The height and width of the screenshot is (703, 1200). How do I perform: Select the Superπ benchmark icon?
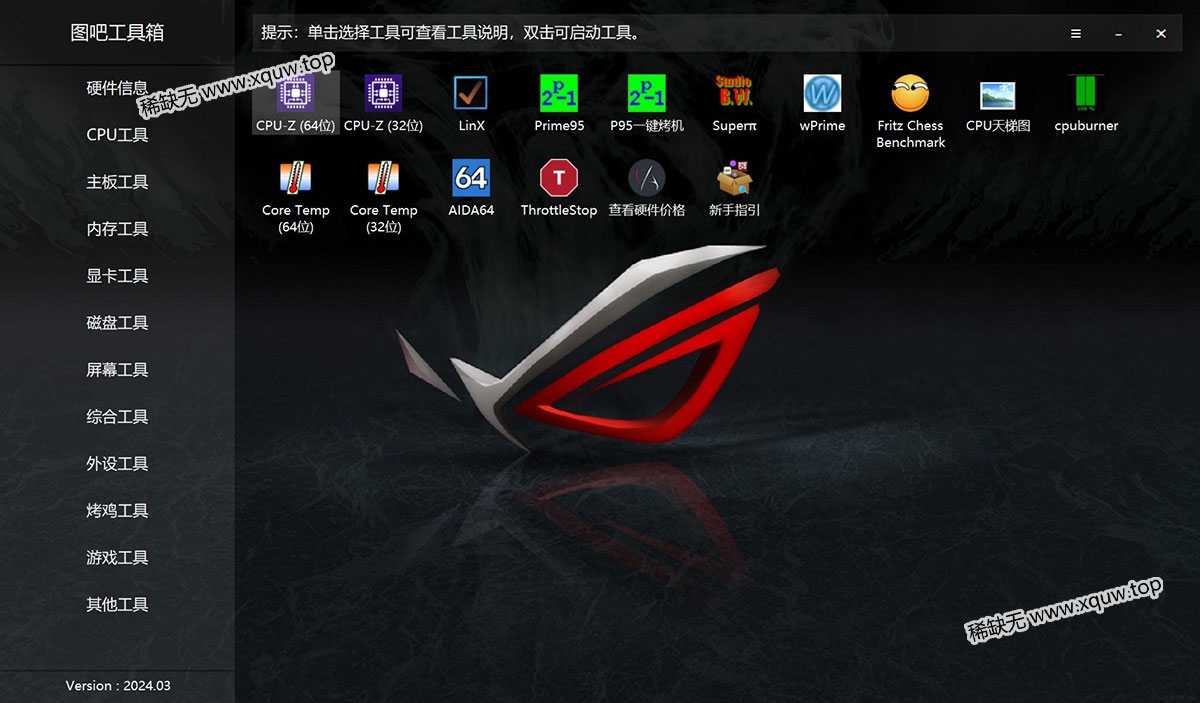pyautogui.click(x=735, y=93)
